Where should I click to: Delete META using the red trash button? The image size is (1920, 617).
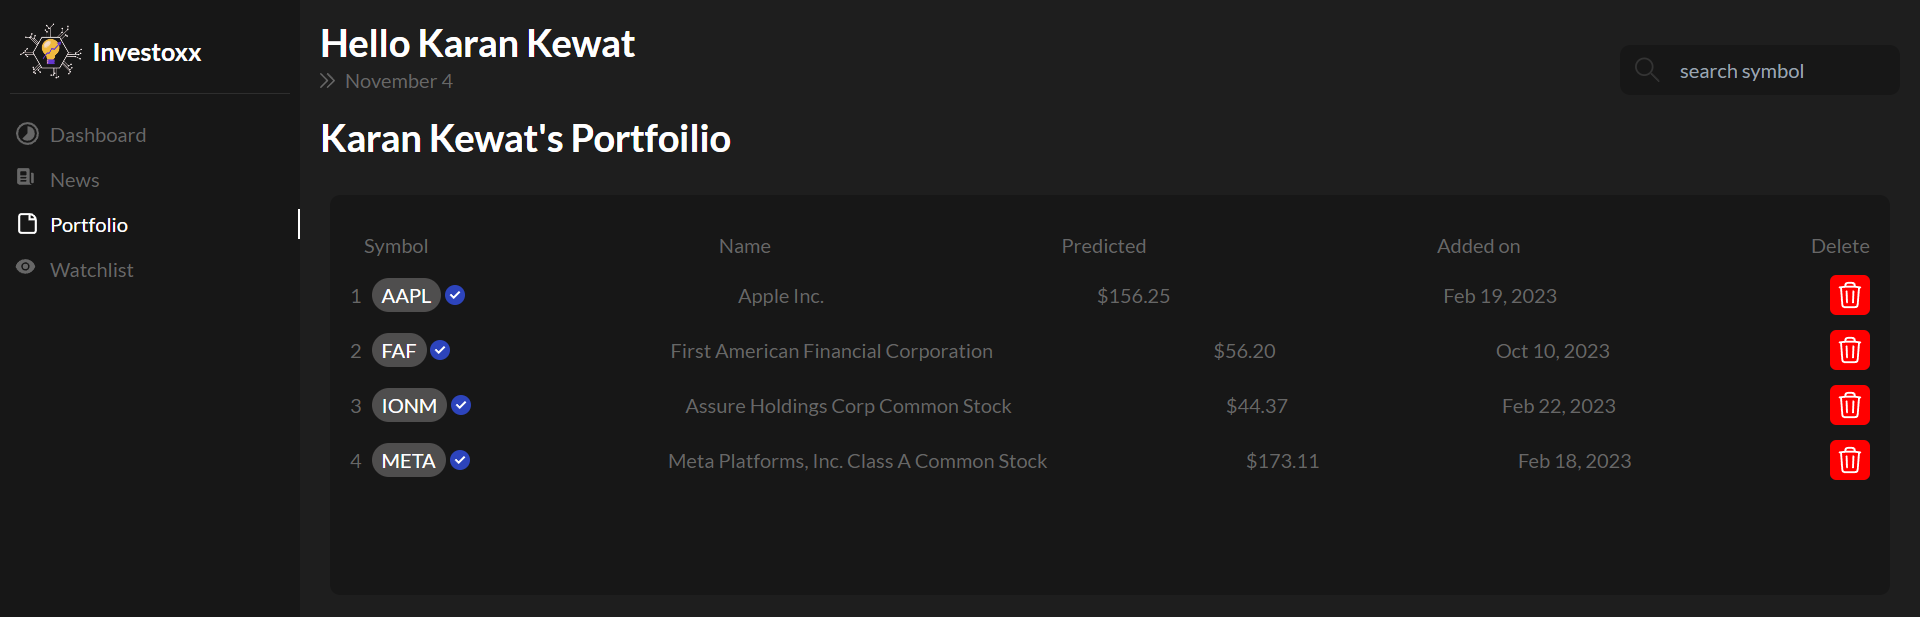coord(1849,461)
